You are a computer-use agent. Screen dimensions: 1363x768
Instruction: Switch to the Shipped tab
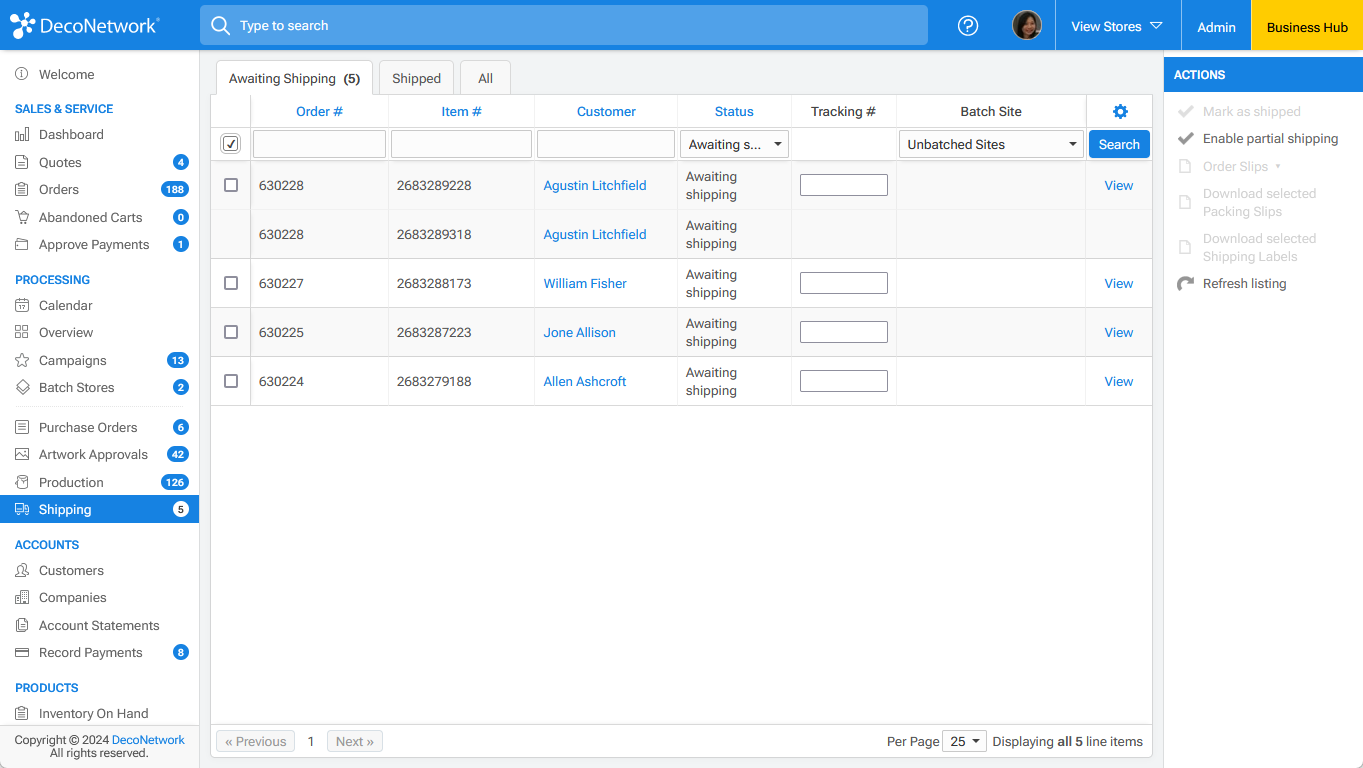[416, 77]
